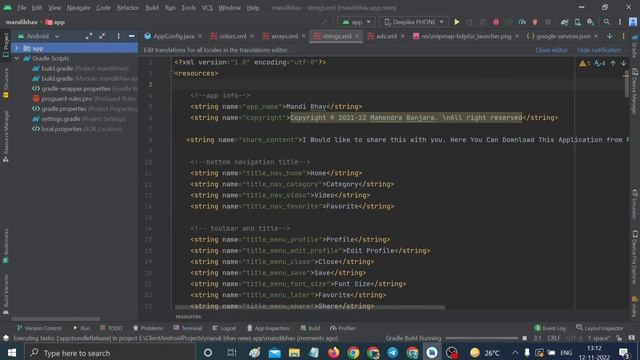Open Build Variants side panel
The height and width of the screenshot is (360, 640).
(6, 294)
